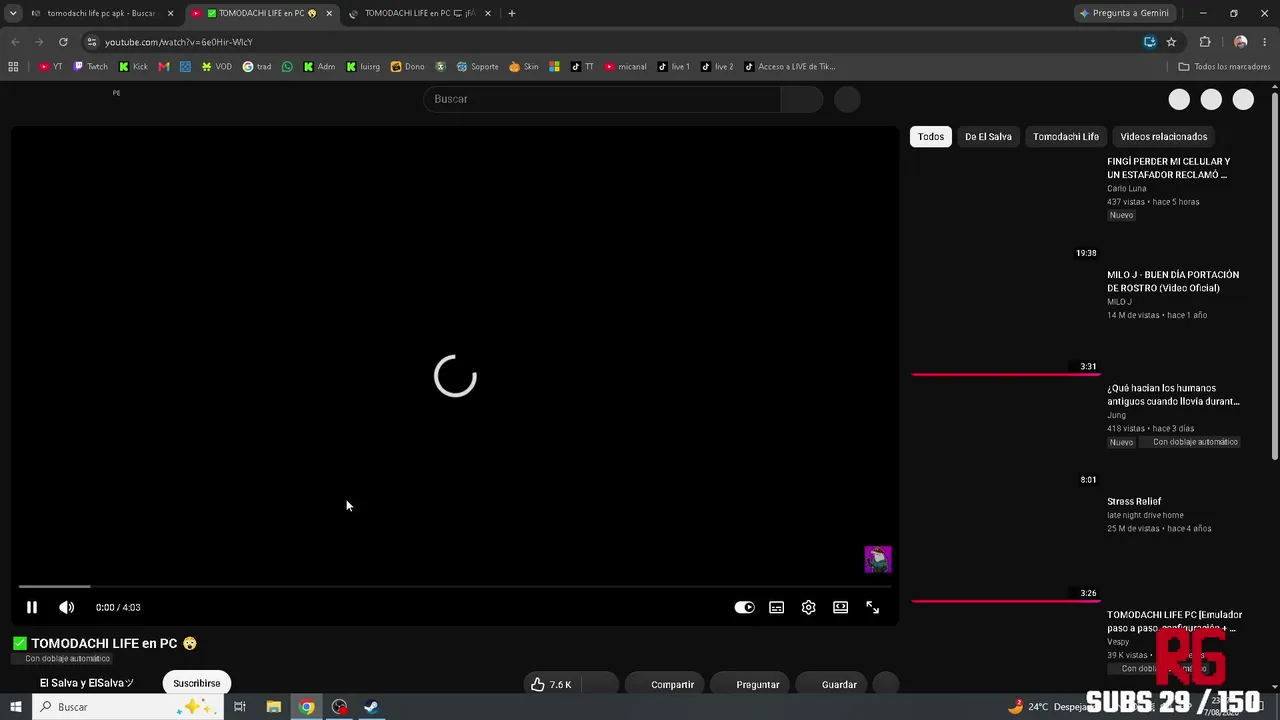Select the Videos relacionados filter chip

click(x=1163, y=137)
